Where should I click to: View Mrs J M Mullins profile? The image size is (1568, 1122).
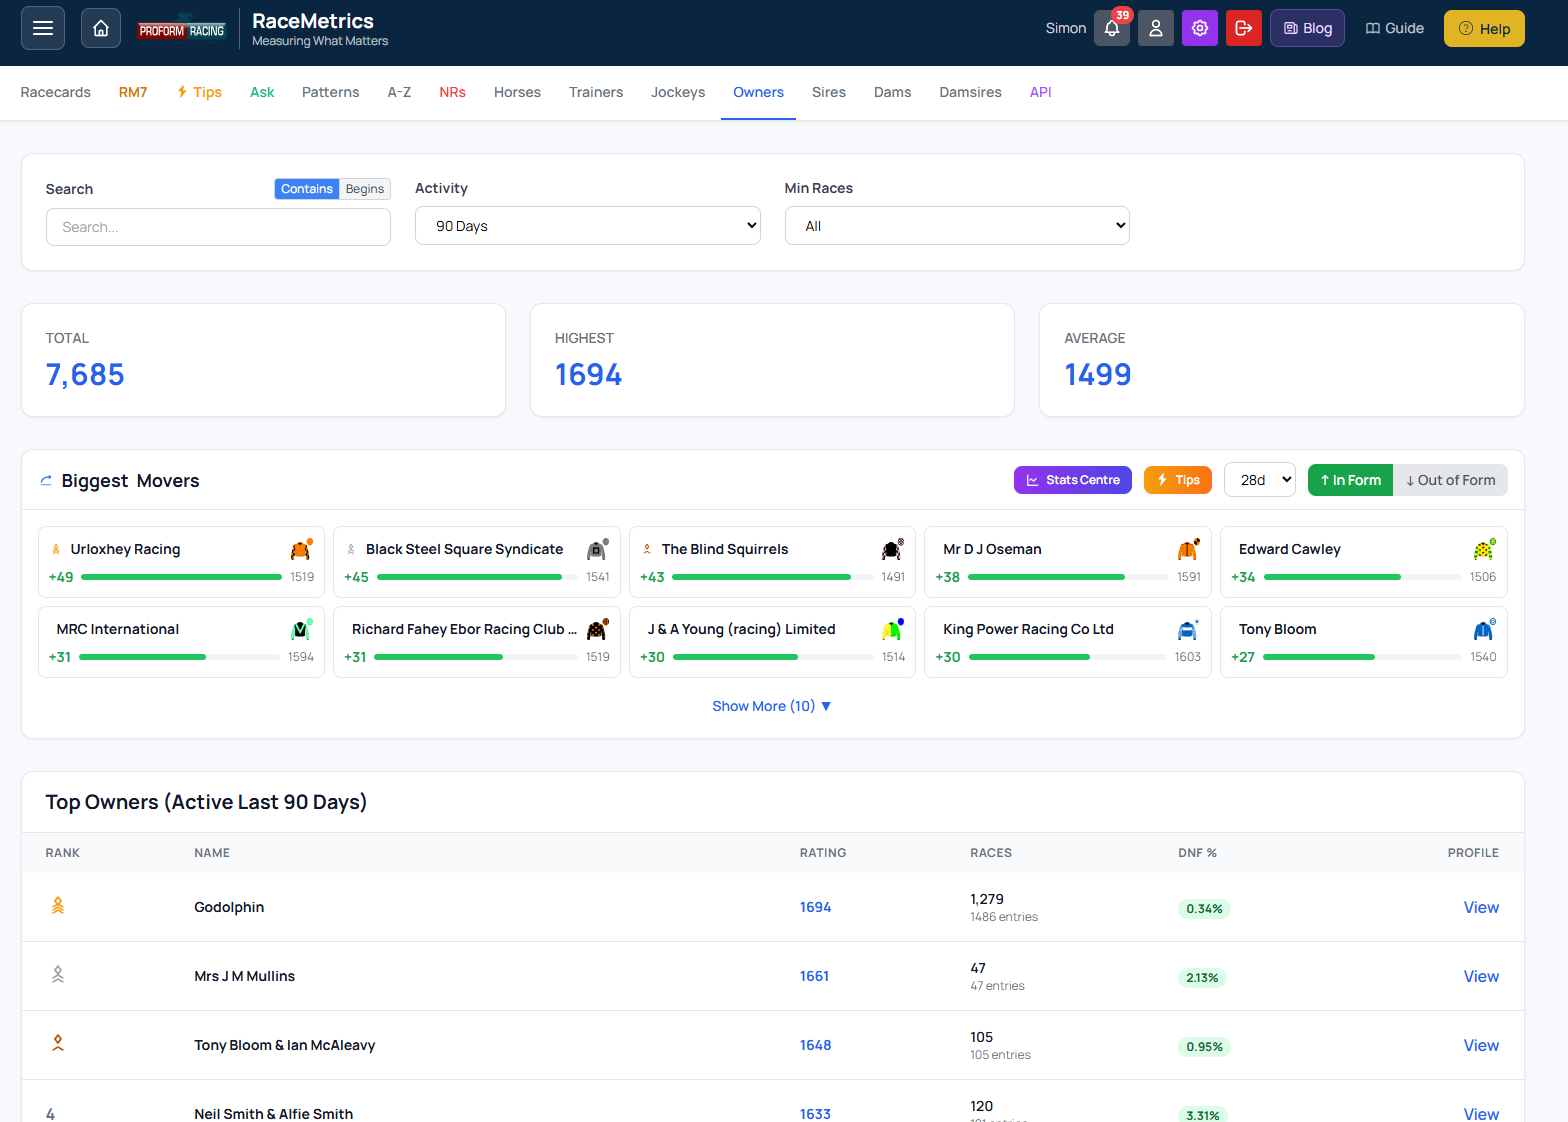pos(1481,976)
